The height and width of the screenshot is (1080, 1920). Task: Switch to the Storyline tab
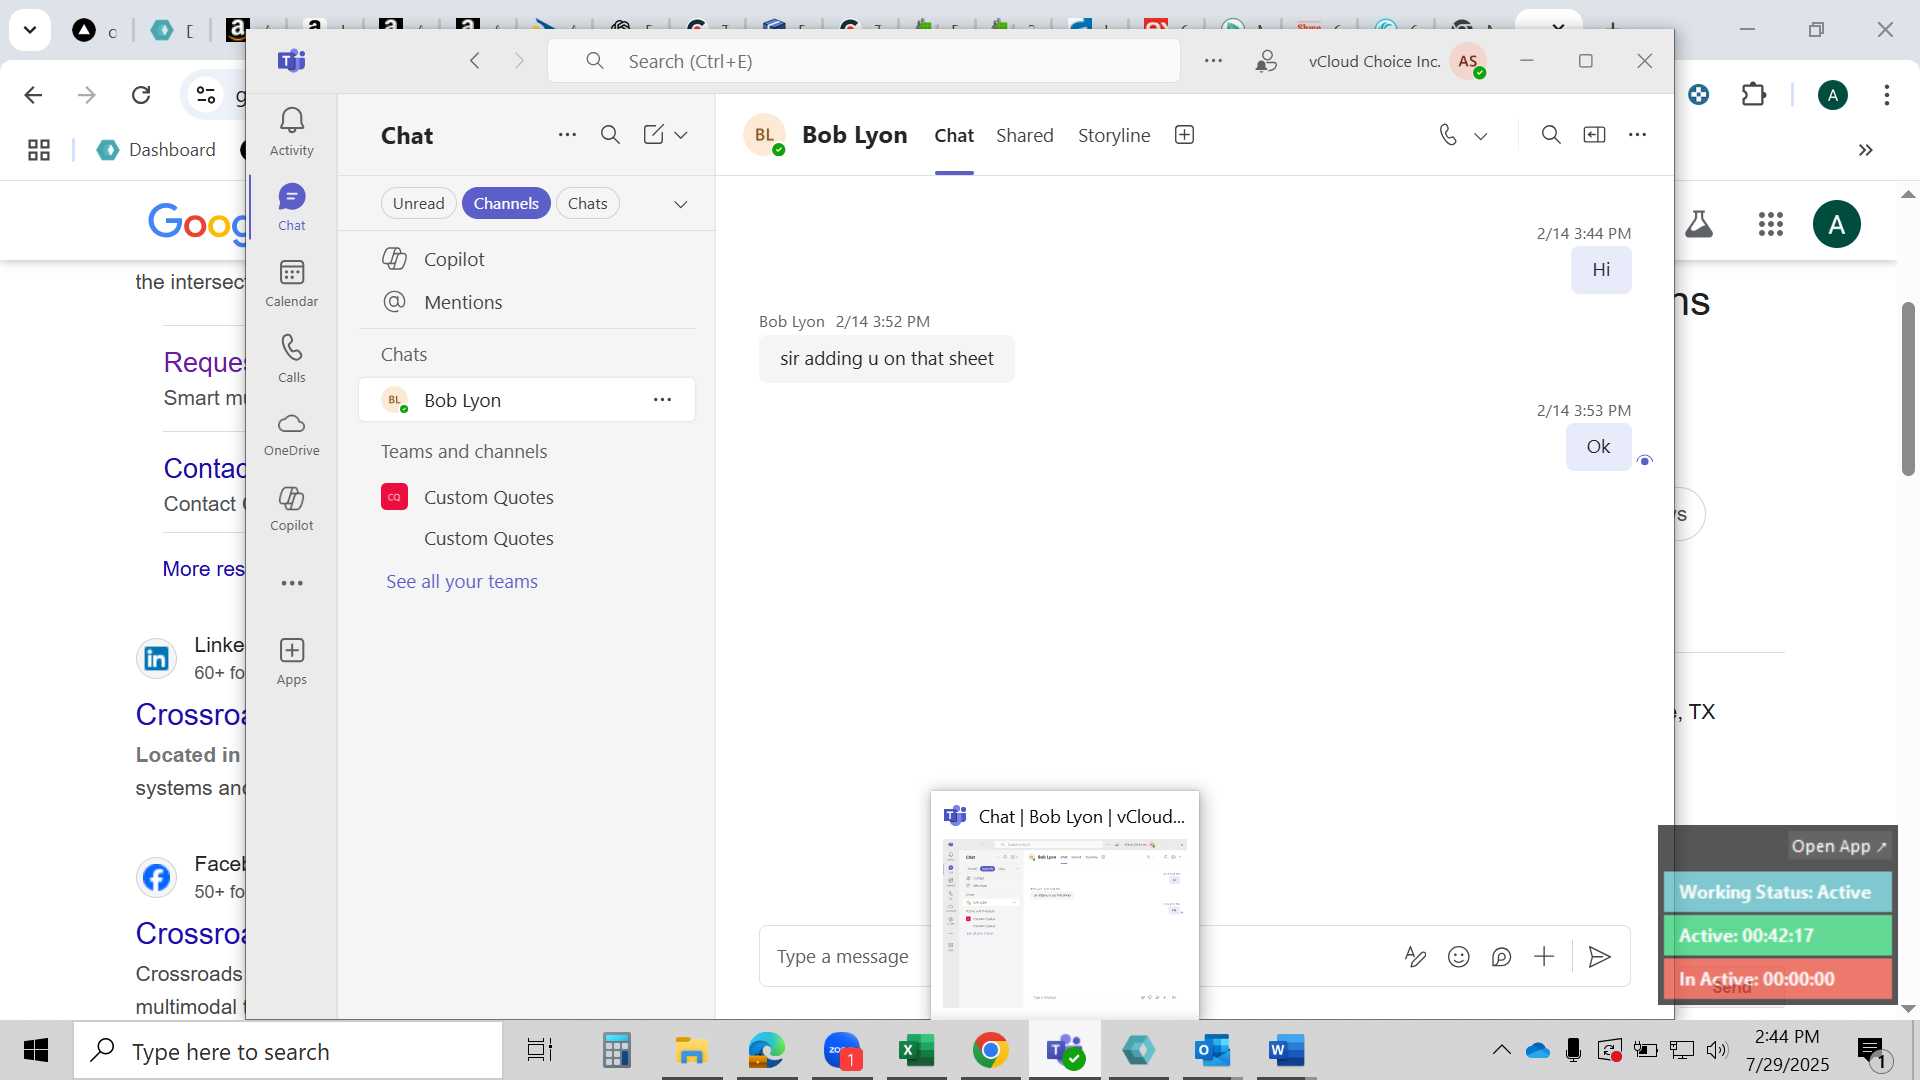click(1114, 135)
